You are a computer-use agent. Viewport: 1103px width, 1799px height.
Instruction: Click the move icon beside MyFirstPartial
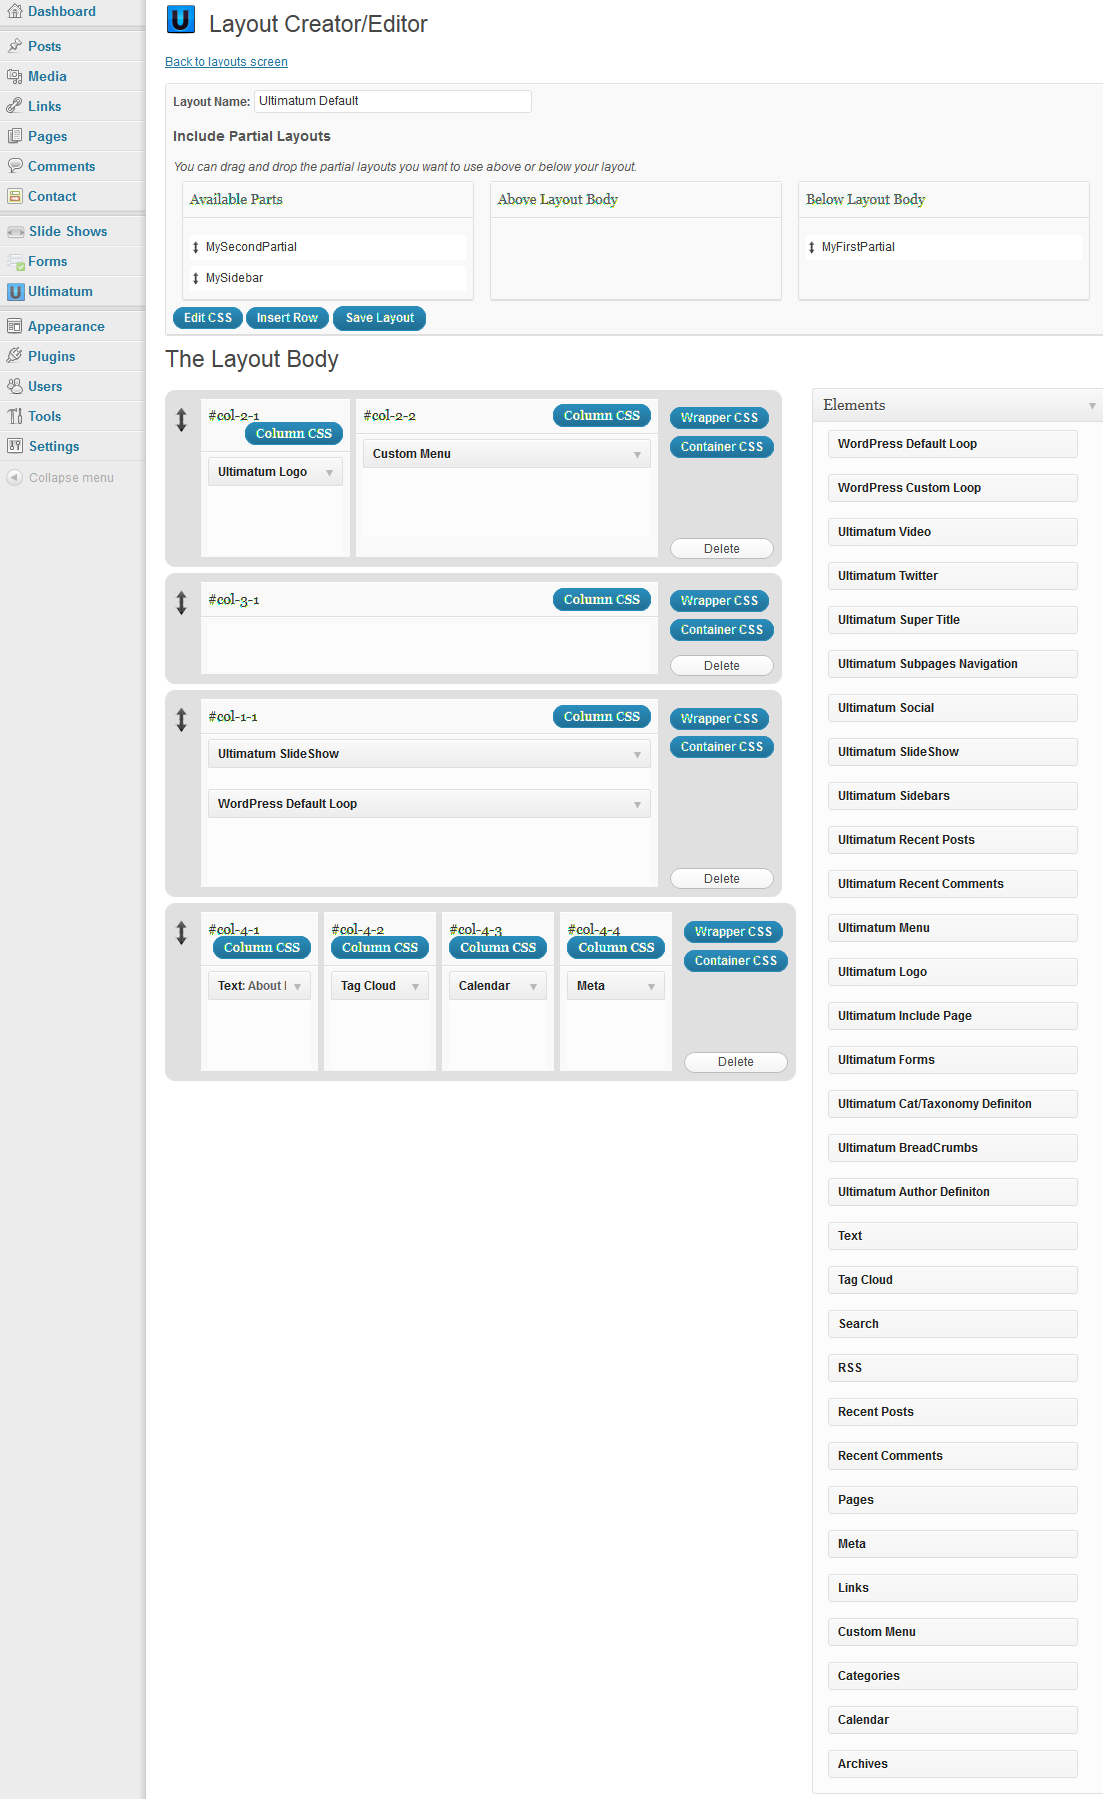click(x=812, y=247)
